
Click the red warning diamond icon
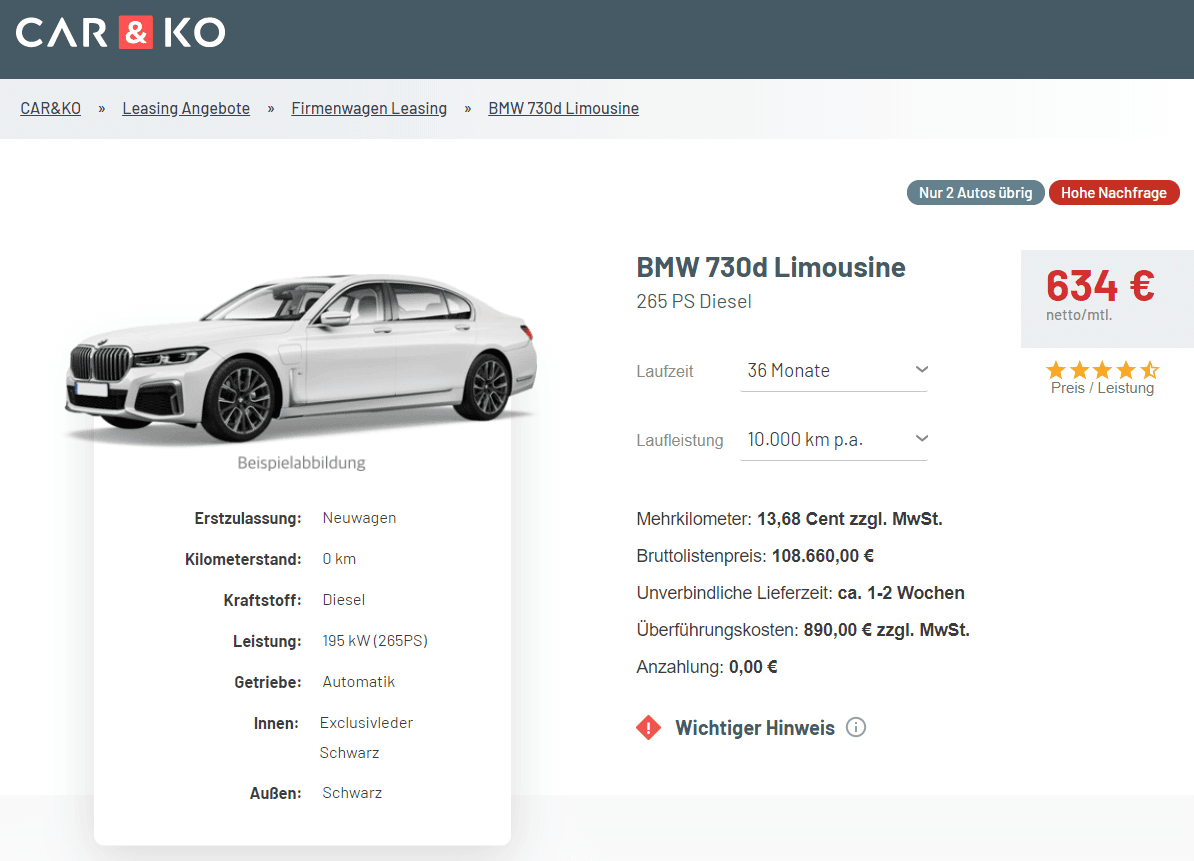pyautogui.click(x=649, y=728)
